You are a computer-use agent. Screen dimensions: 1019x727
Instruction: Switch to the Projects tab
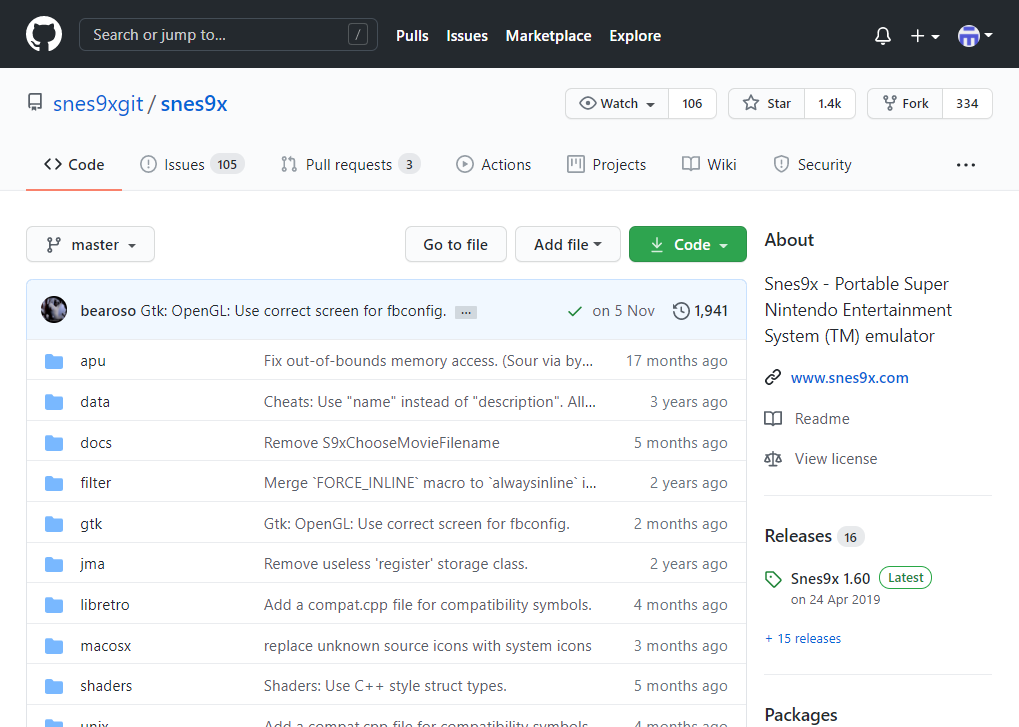pos(606,165)
